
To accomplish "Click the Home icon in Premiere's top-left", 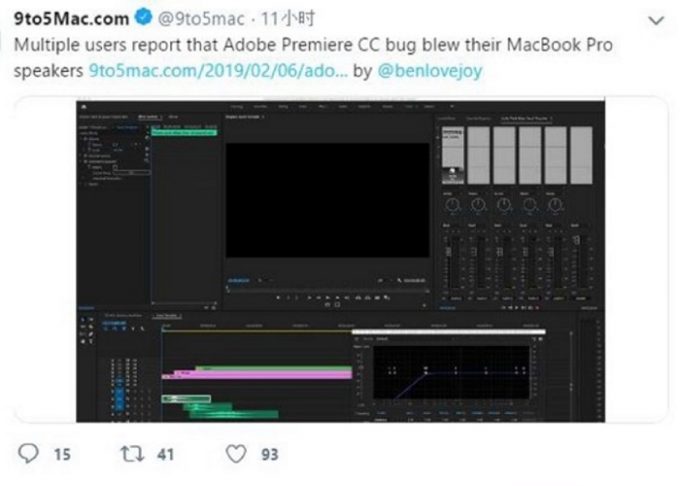I will click(x=82, y=105).
